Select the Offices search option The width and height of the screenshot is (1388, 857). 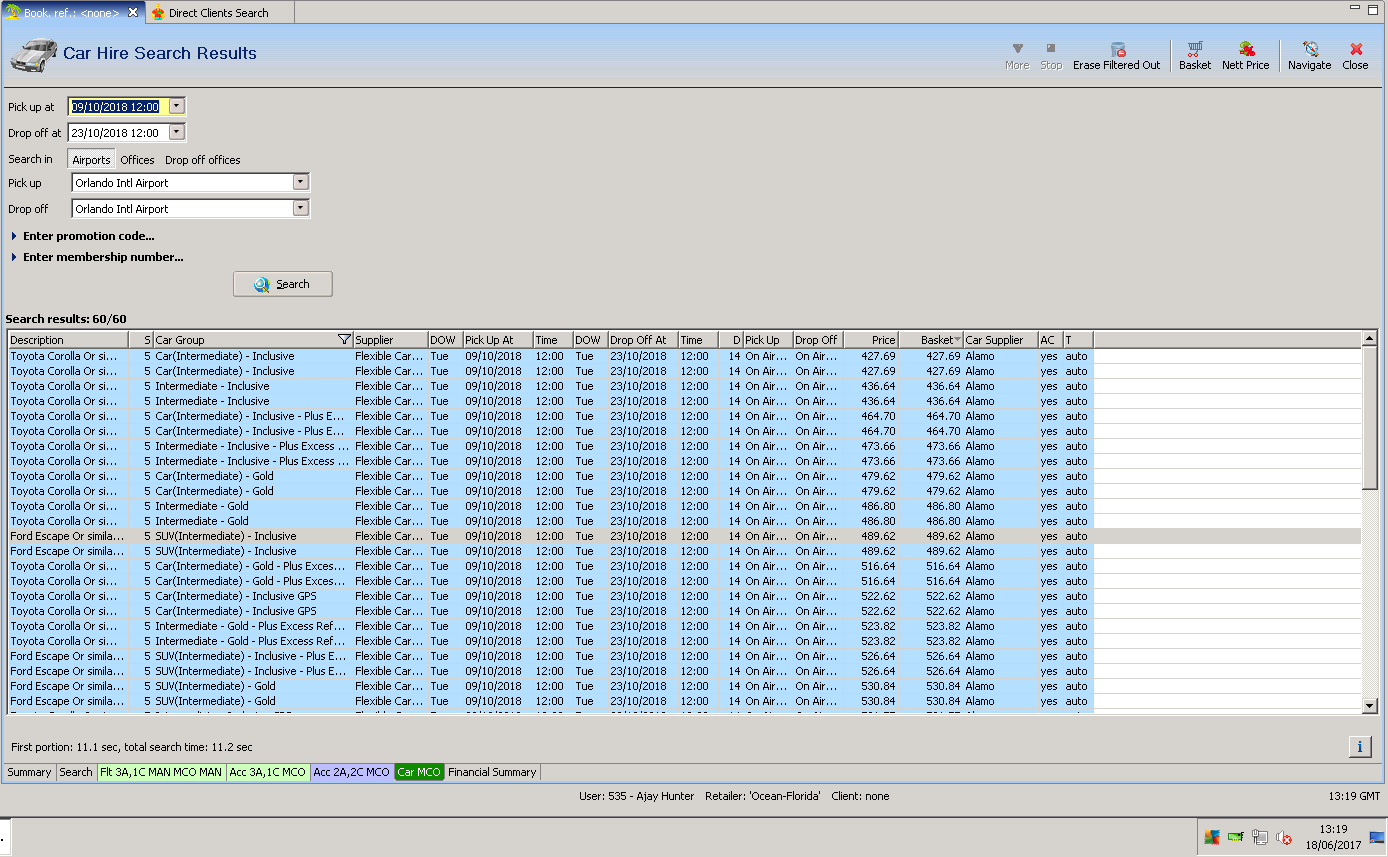[137, 160]
